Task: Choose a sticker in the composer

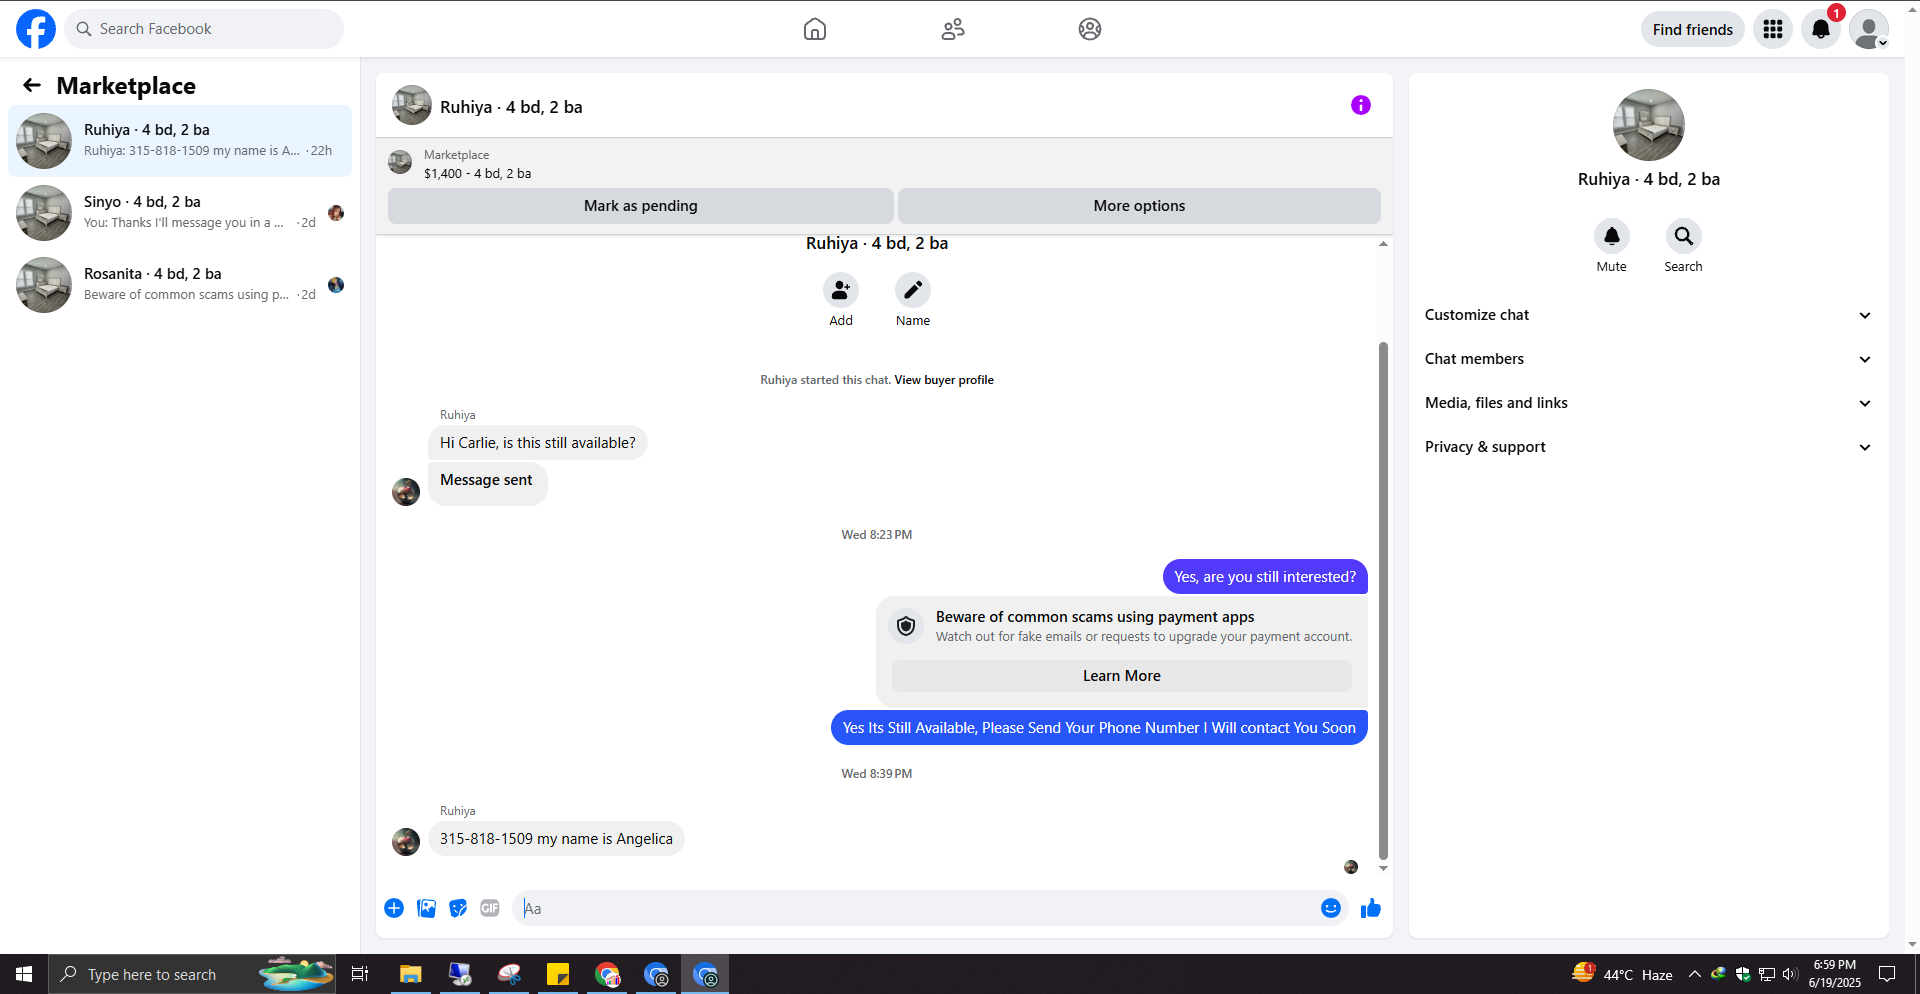Action: (458, 908)
